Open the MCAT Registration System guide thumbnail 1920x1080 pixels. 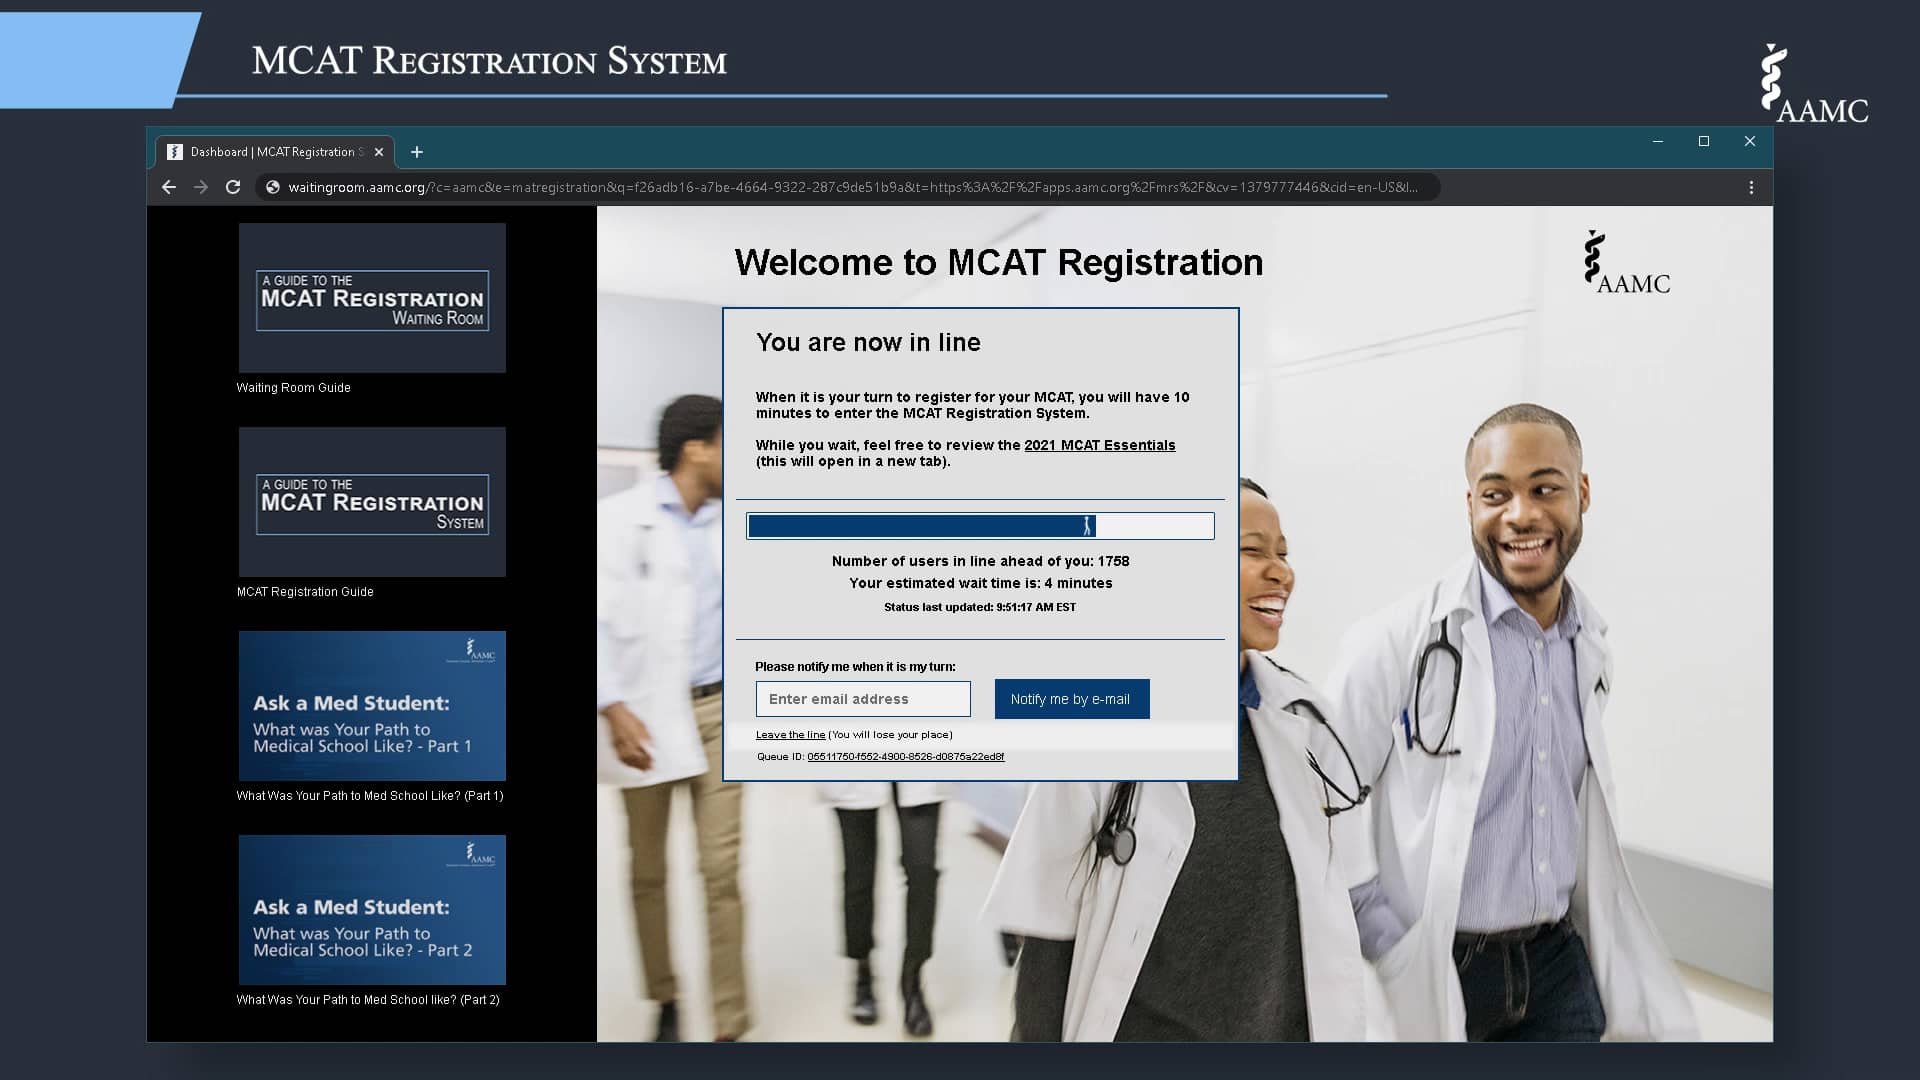pos(372,502)
